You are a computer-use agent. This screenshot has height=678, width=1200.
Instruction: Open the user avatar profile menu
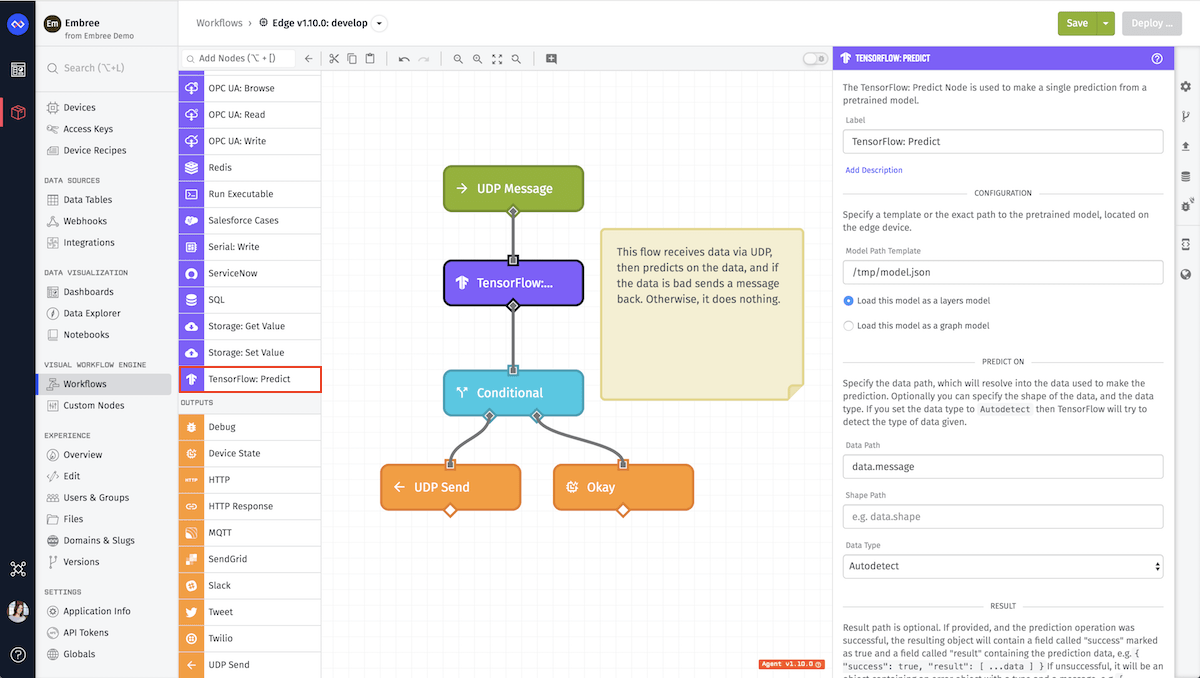(17, 612)
